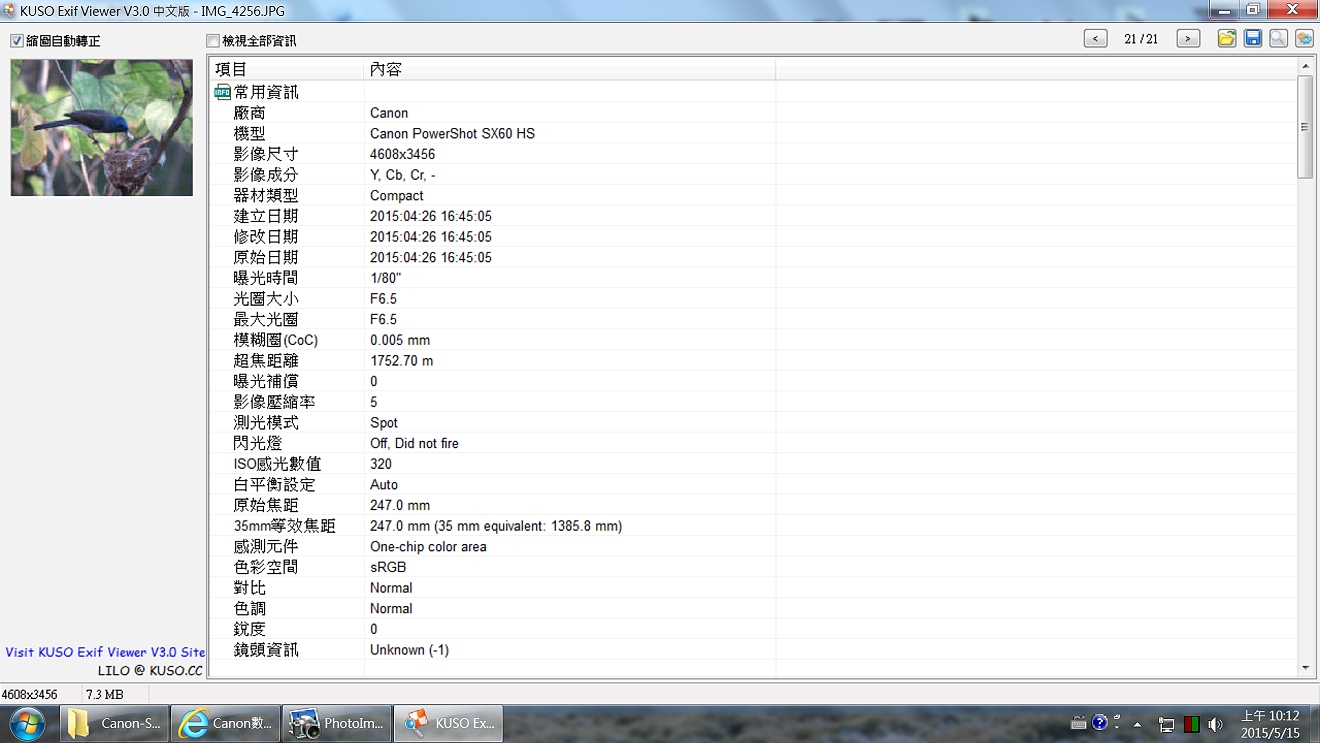This screenshot has height=743, width=1320.
Task: Select the 閃光燈 row
Action: click(x=753, y=443)
